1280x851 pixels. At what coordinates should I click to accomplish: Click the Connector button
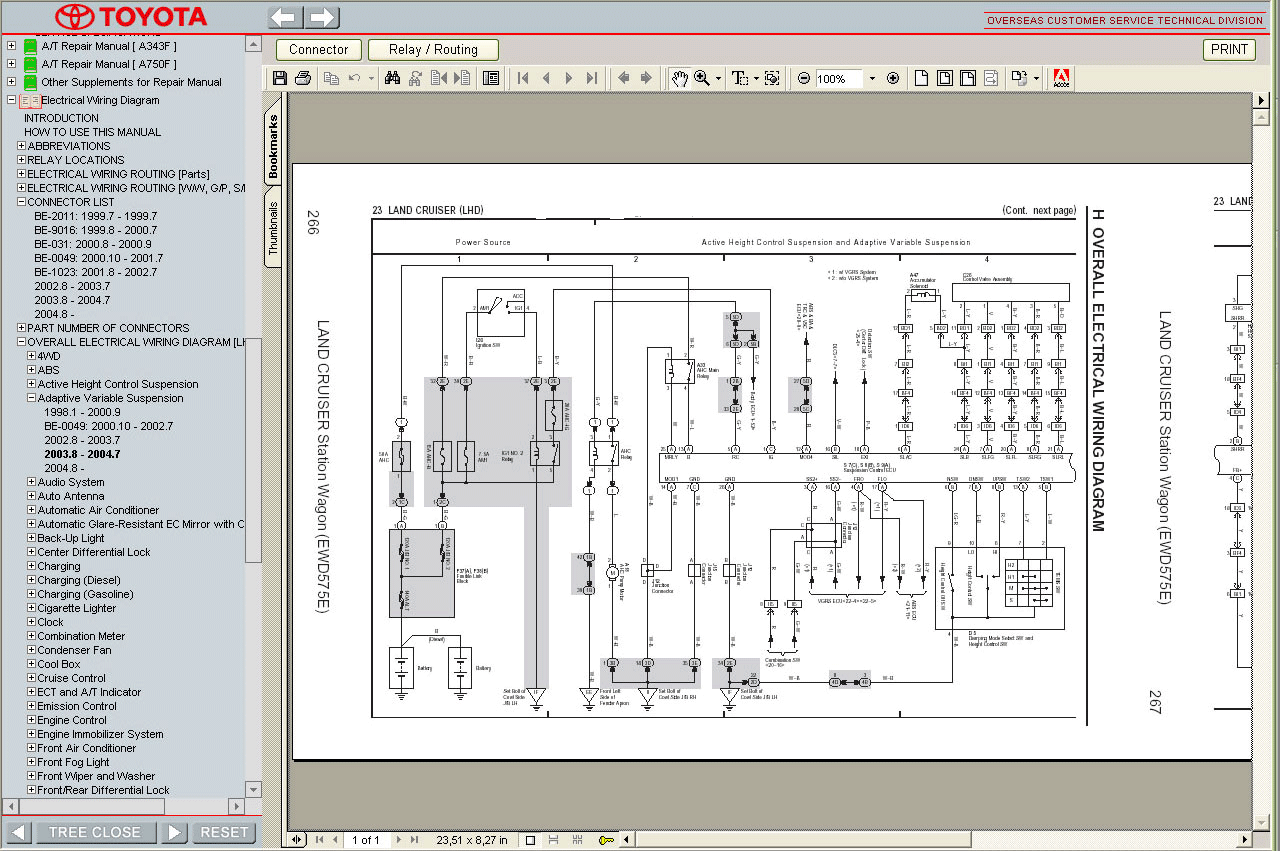[x=319, y=49]
